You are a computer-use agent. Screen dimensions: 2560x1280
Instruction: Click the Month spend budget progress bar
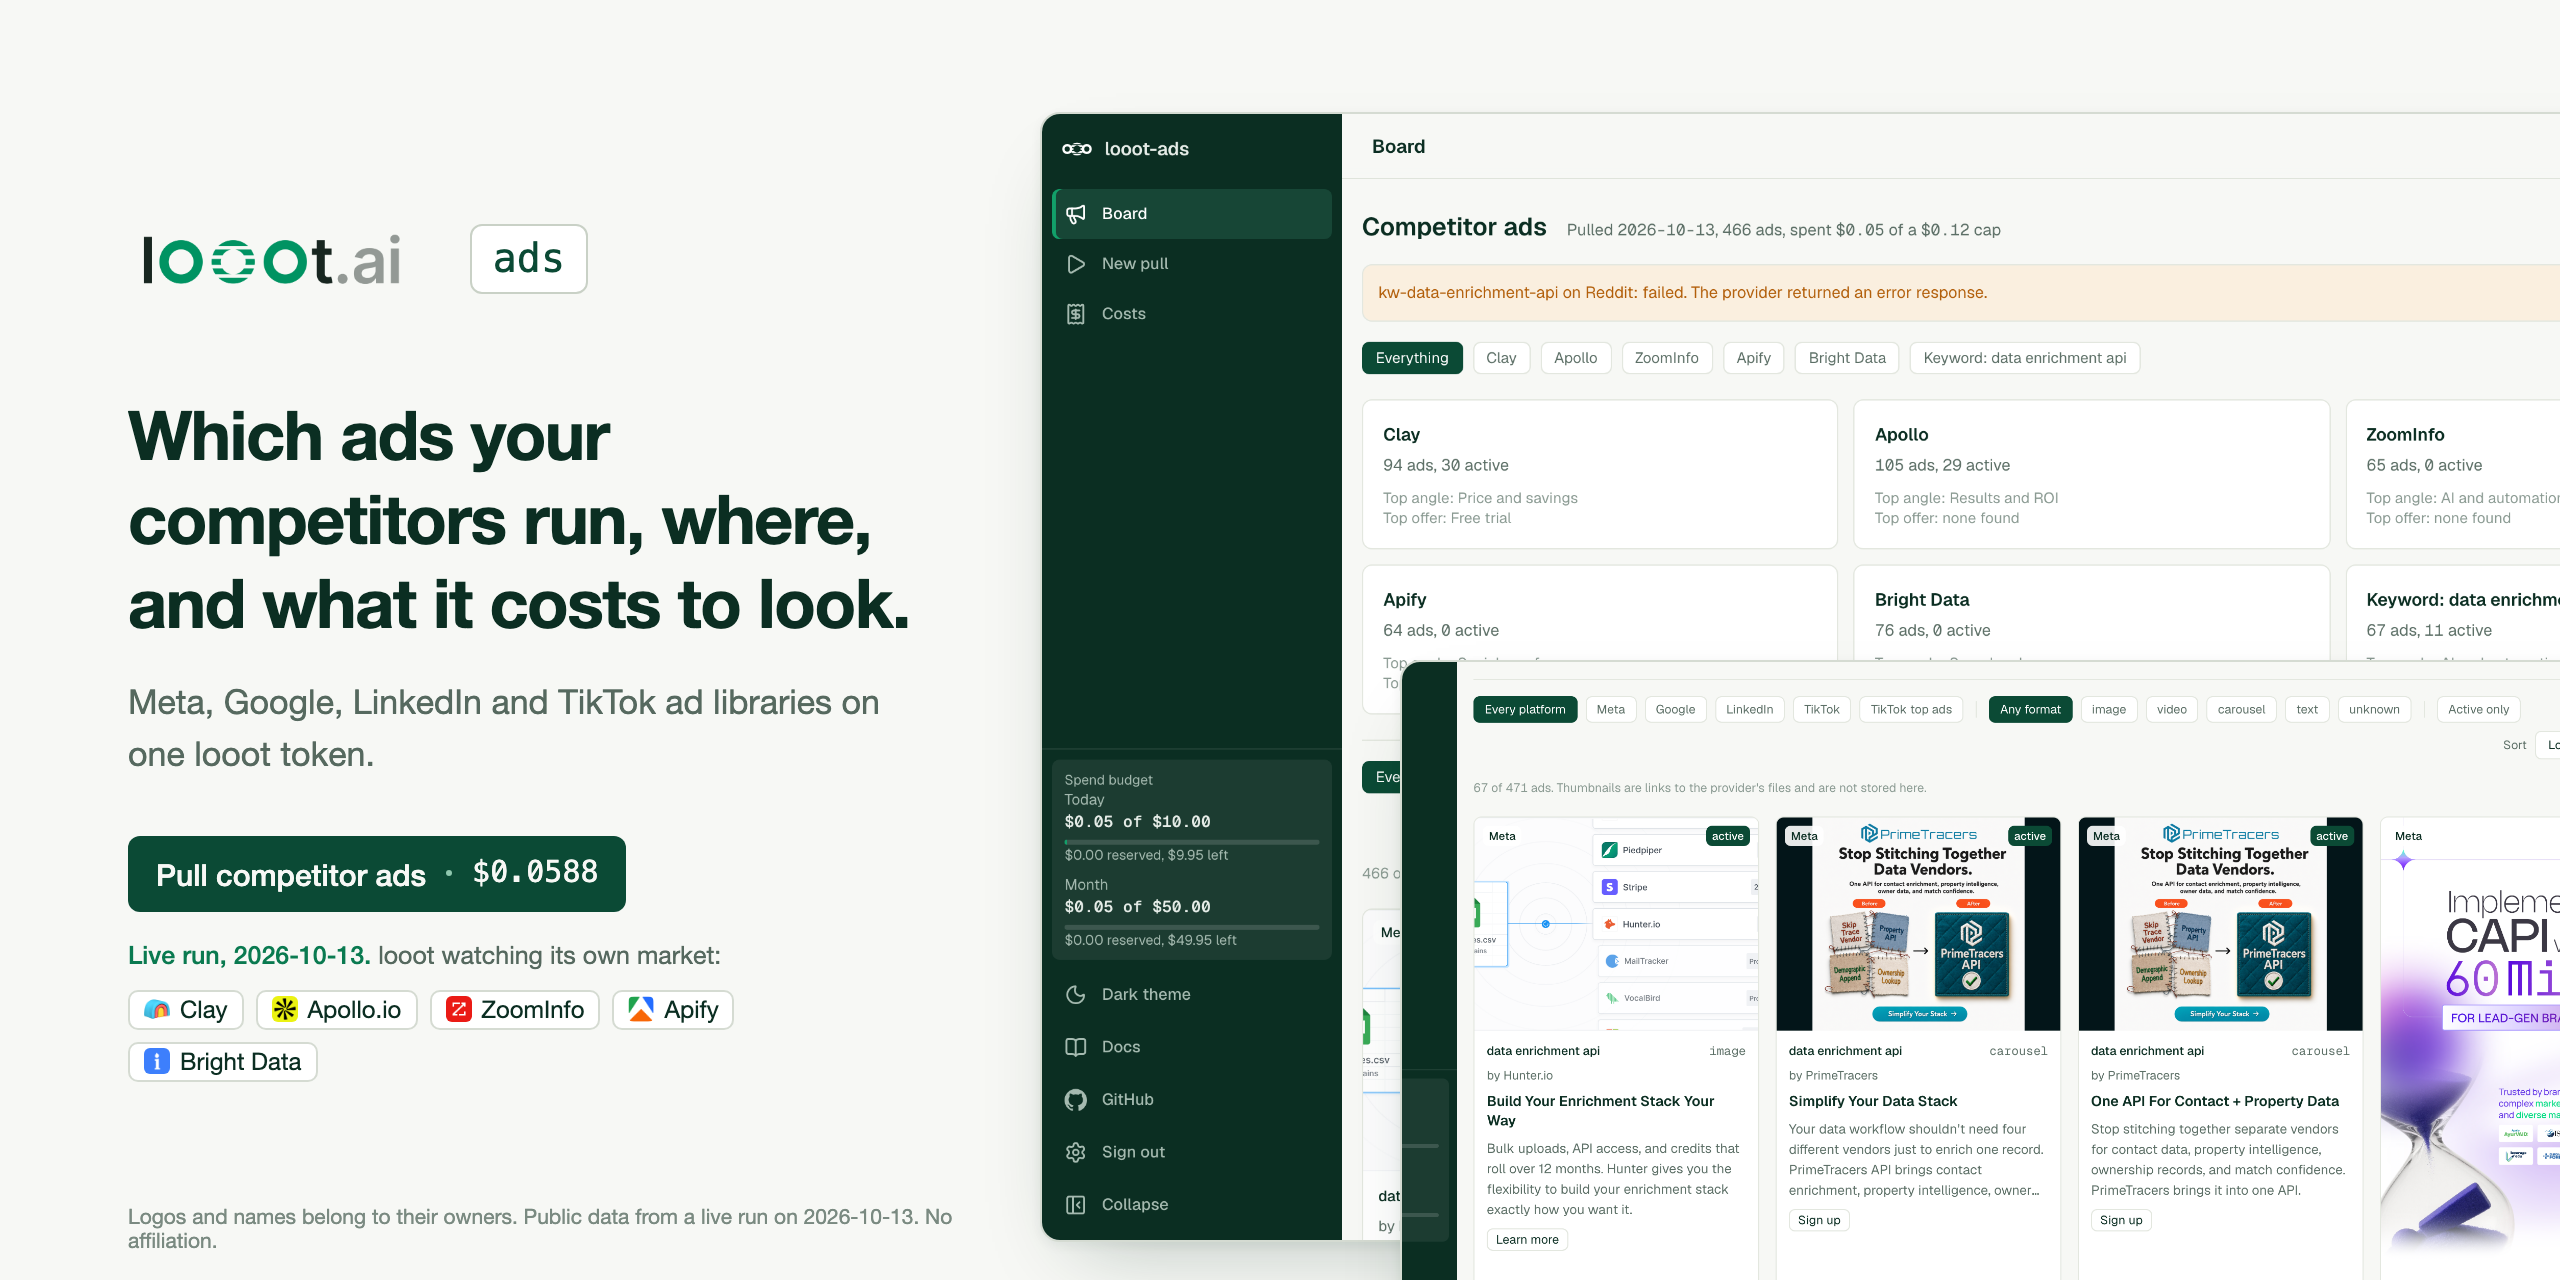point(1192,927)
